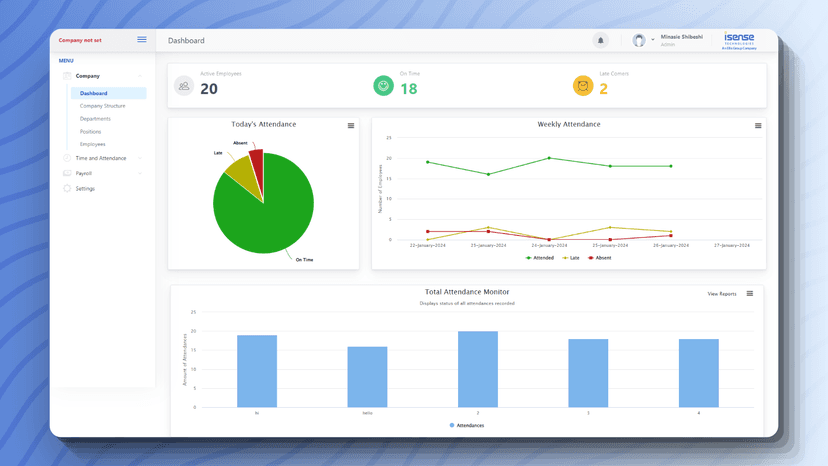
Task: Click the bar labeled hello
Action: pyautogui.click(x=367, y=377)
